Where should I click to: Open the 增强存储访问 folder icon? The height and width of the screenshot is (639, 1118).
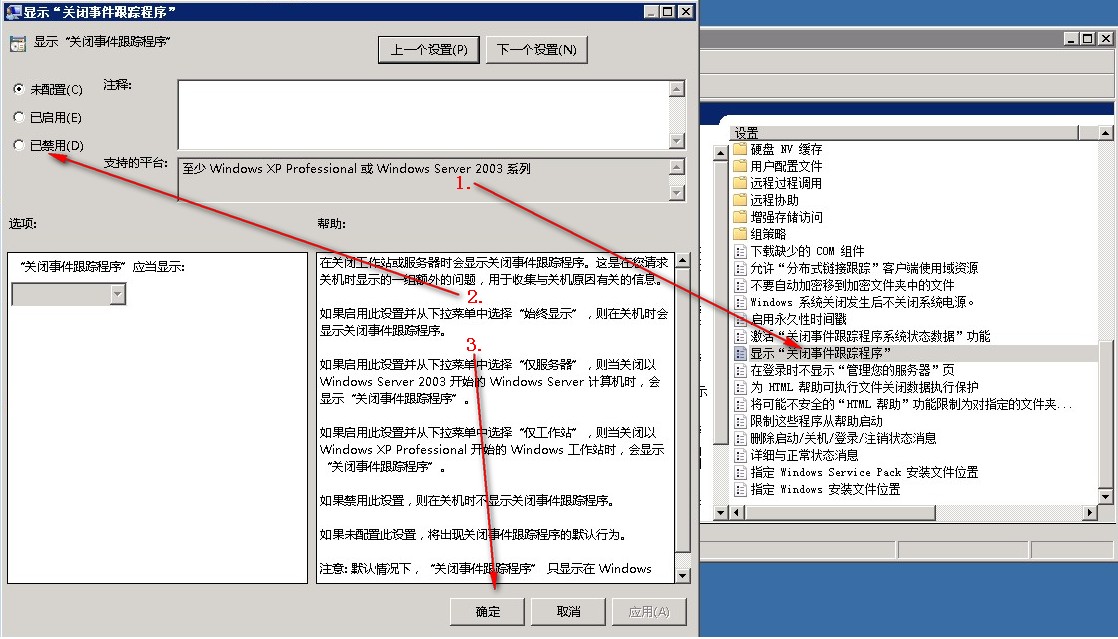[x=740, y=217]
